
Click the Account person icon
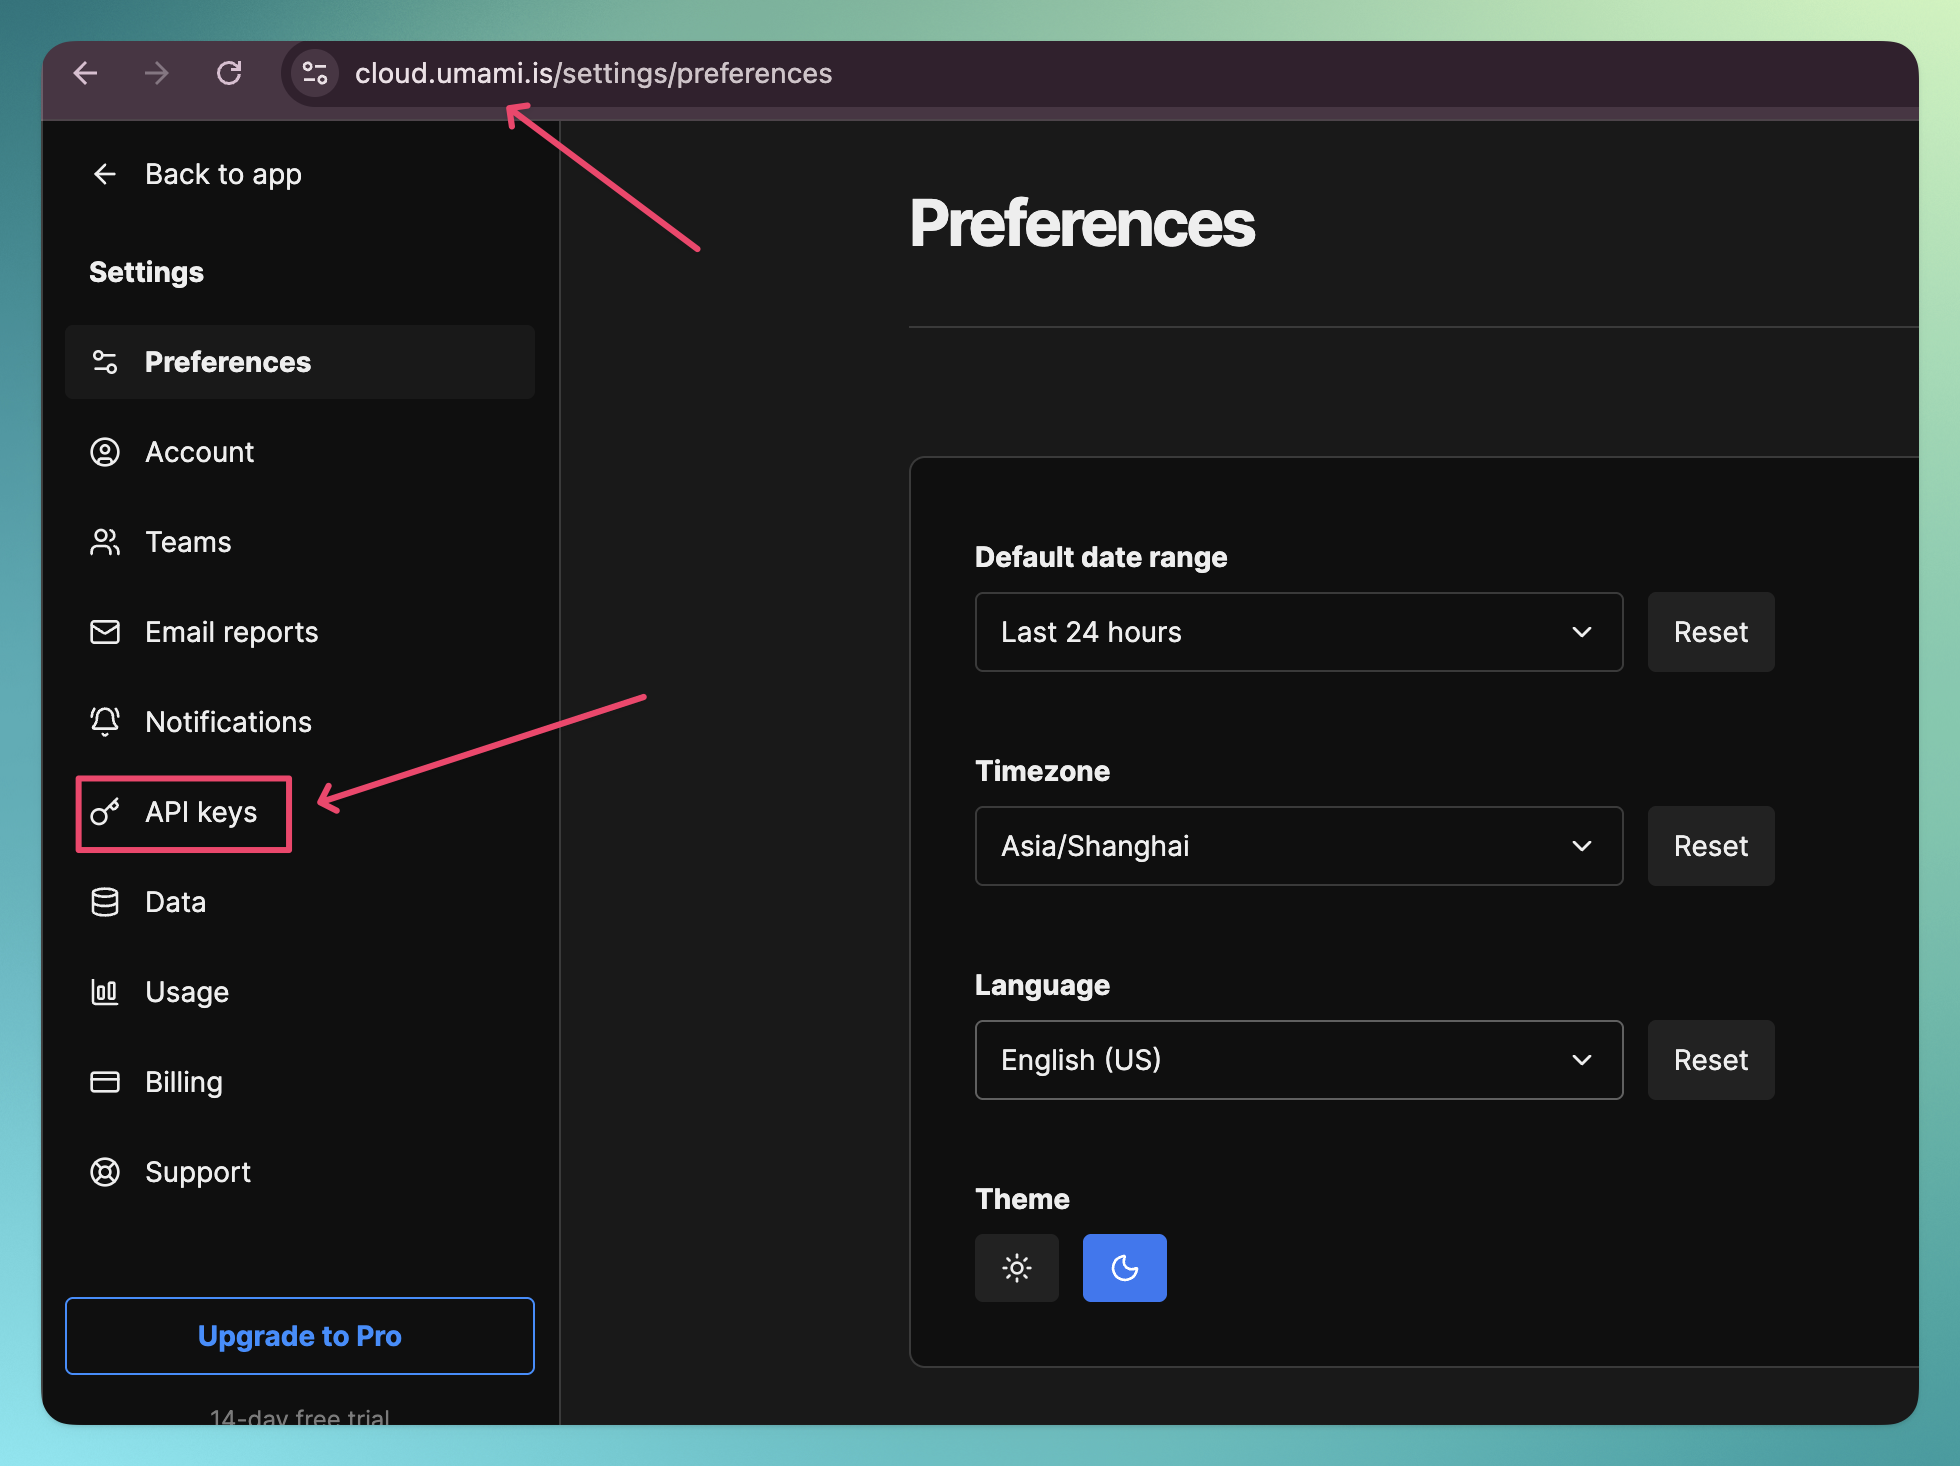105,452
